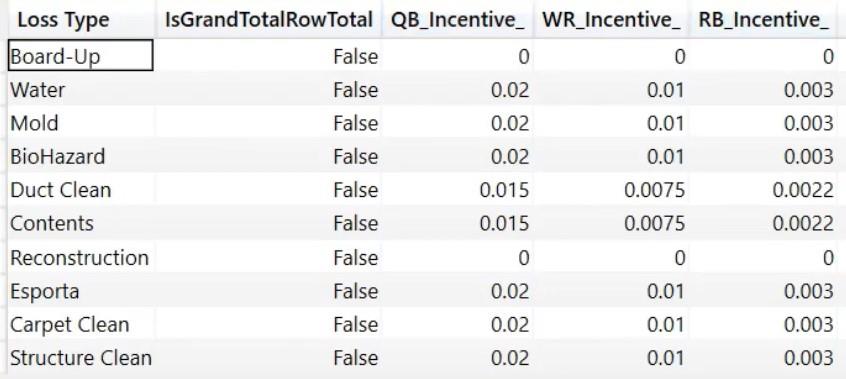Select the BioHazard loss type cell

[58, 157]
